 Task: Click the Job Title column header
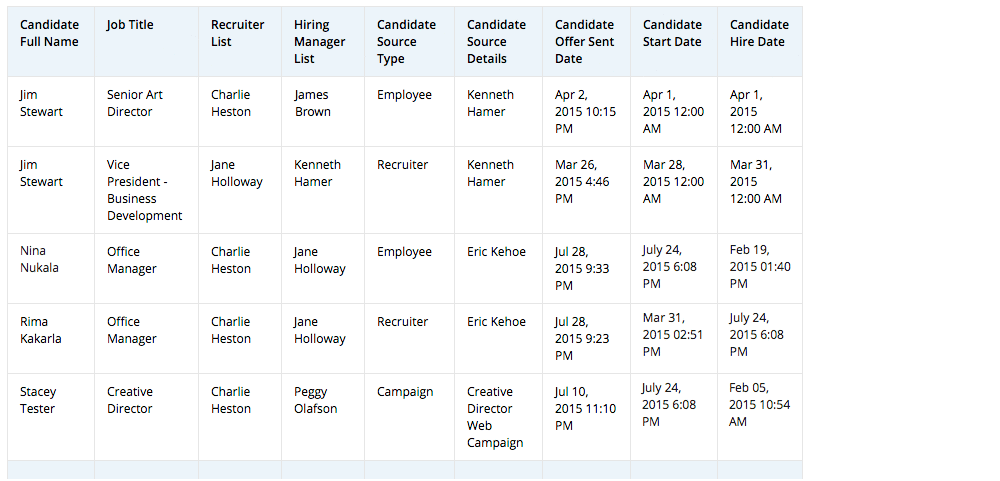pos(130,25)
